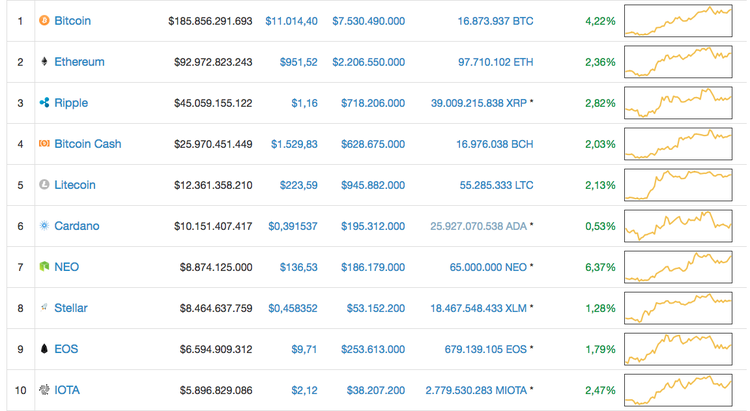Click supply 16.976.038 BCH
Screen dimensions: 750x411
pos(495,144)
